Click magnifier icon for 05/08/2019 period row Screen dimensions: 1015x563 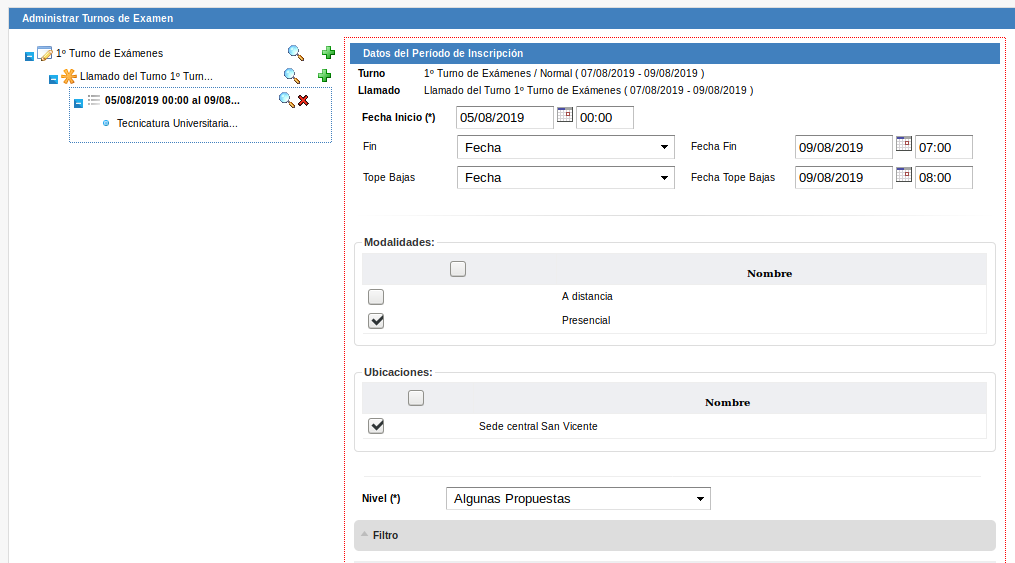click(x=286, y=100)
